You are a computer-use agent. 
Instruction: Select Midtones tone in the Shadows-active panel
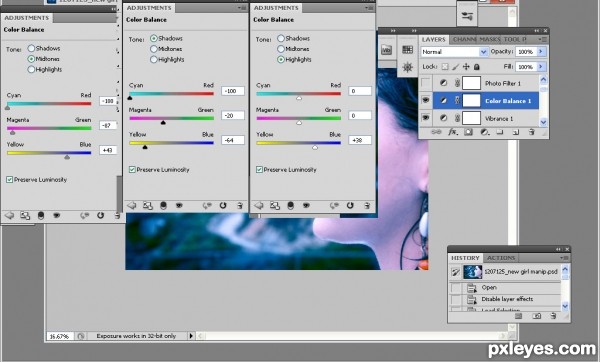[154, 49]
